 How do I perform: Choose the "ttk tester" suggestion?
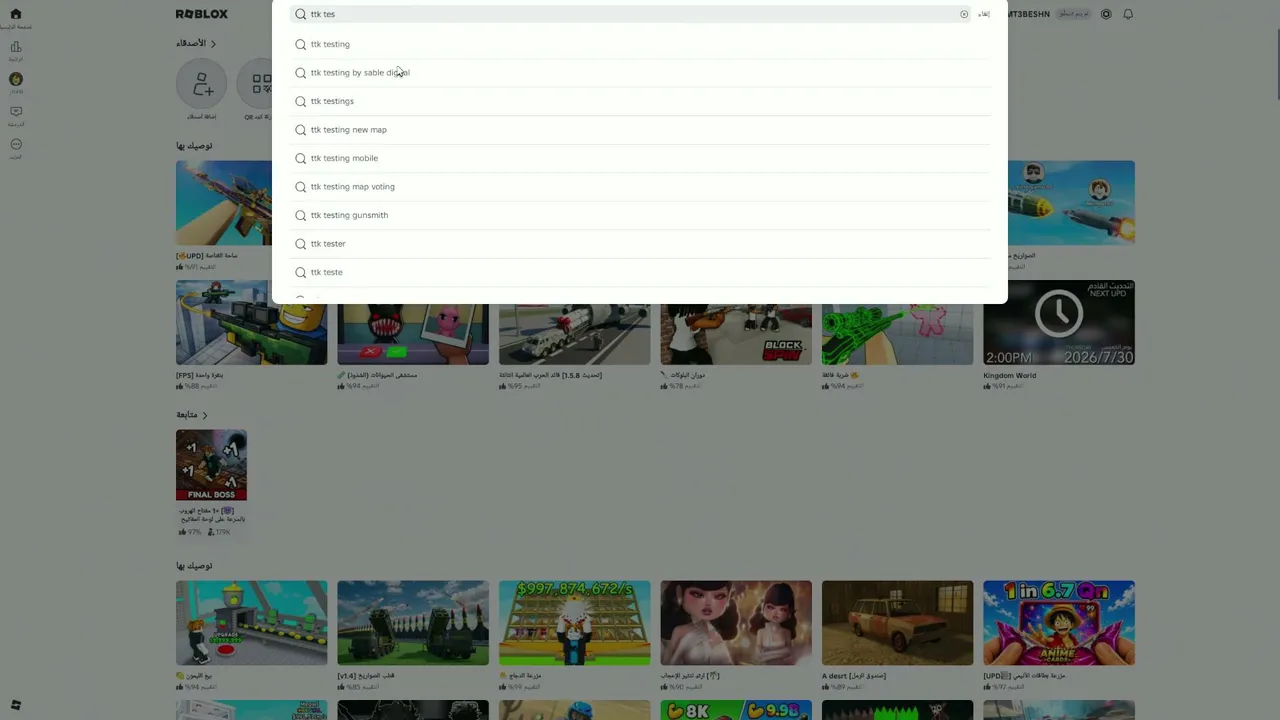point(640,244)
